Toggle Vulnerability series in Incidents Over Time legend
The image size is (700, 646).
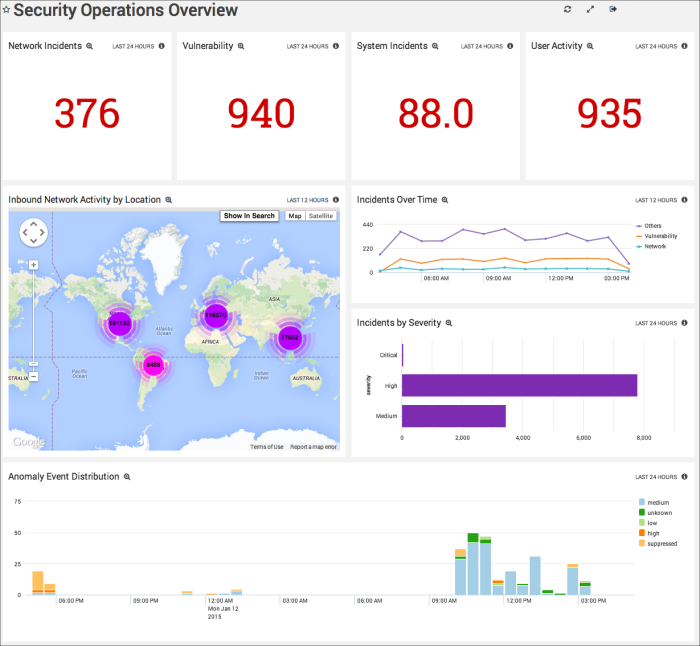tap(660, 236)
